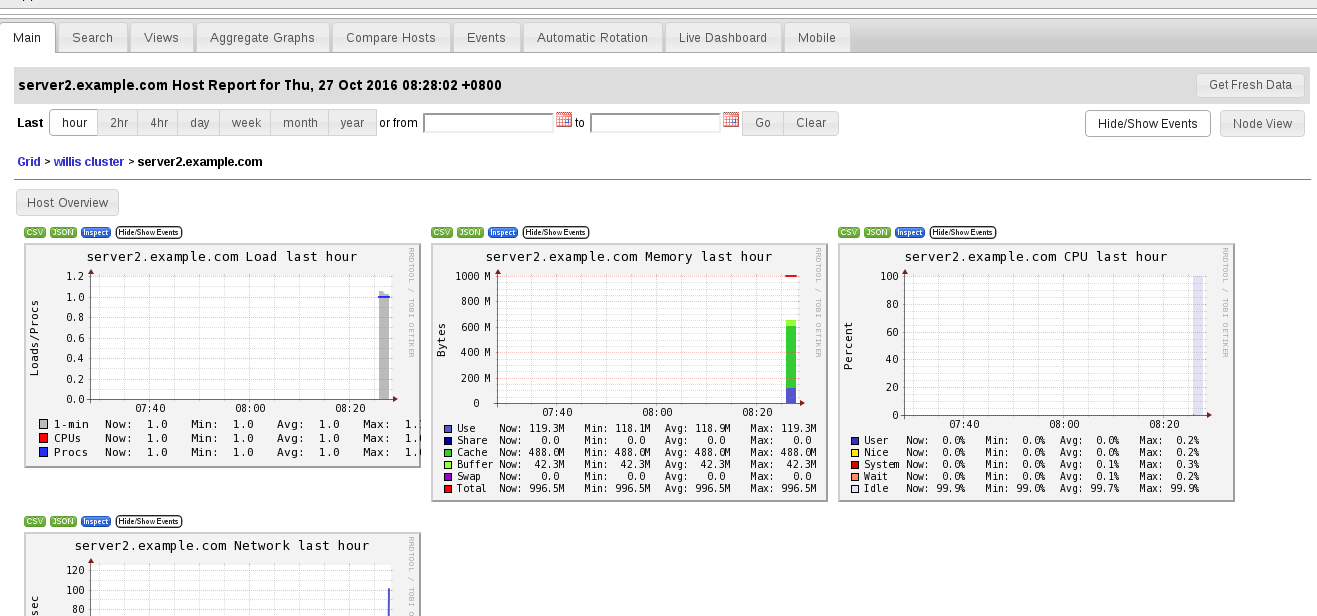1317x616 pixels.
Task: Download CSV for the Network graph
Action: point(35,521)
